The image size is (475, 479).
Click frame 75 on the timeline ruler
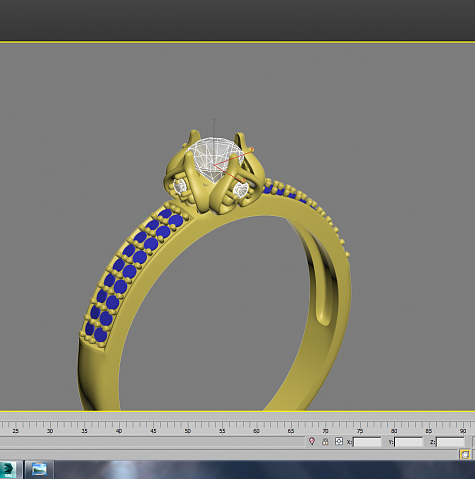click(360, 431)
